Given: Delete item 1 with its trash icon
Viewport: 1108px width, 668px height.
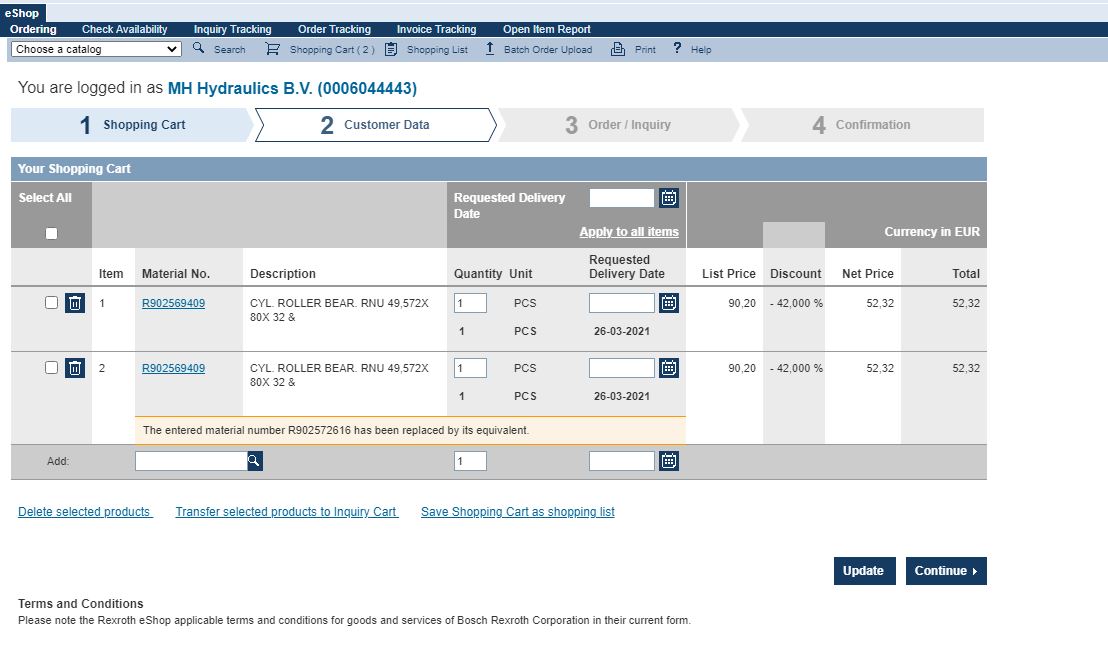Looking at the screenshot, I should [75, 303].
